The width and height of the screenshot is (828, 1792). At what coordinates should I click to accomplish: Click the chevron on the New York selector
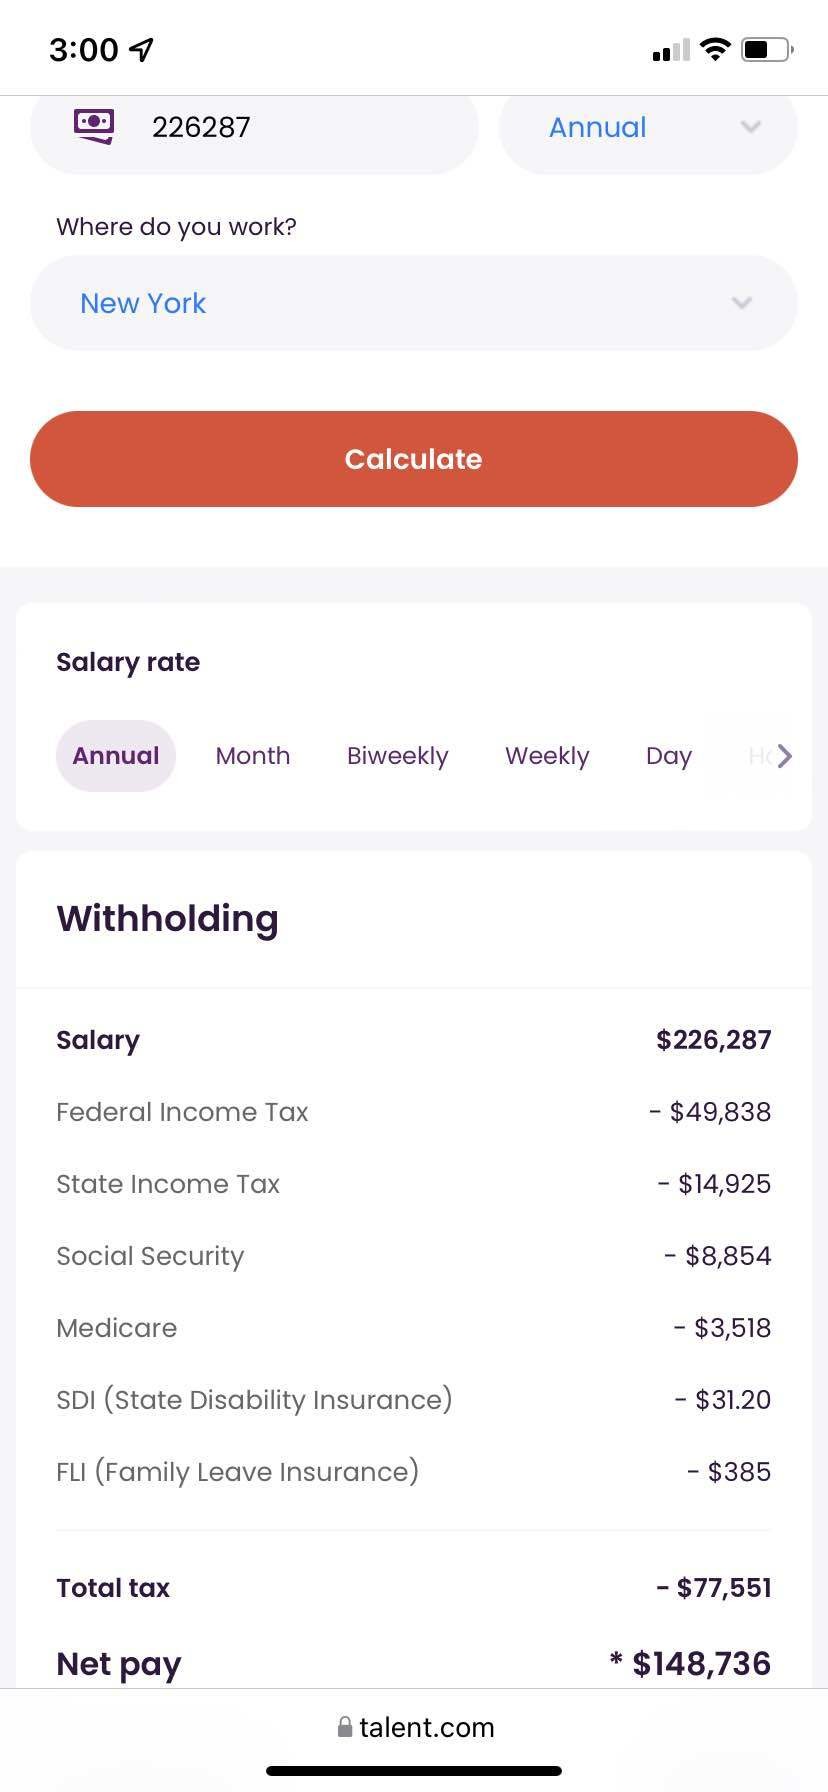740,302
